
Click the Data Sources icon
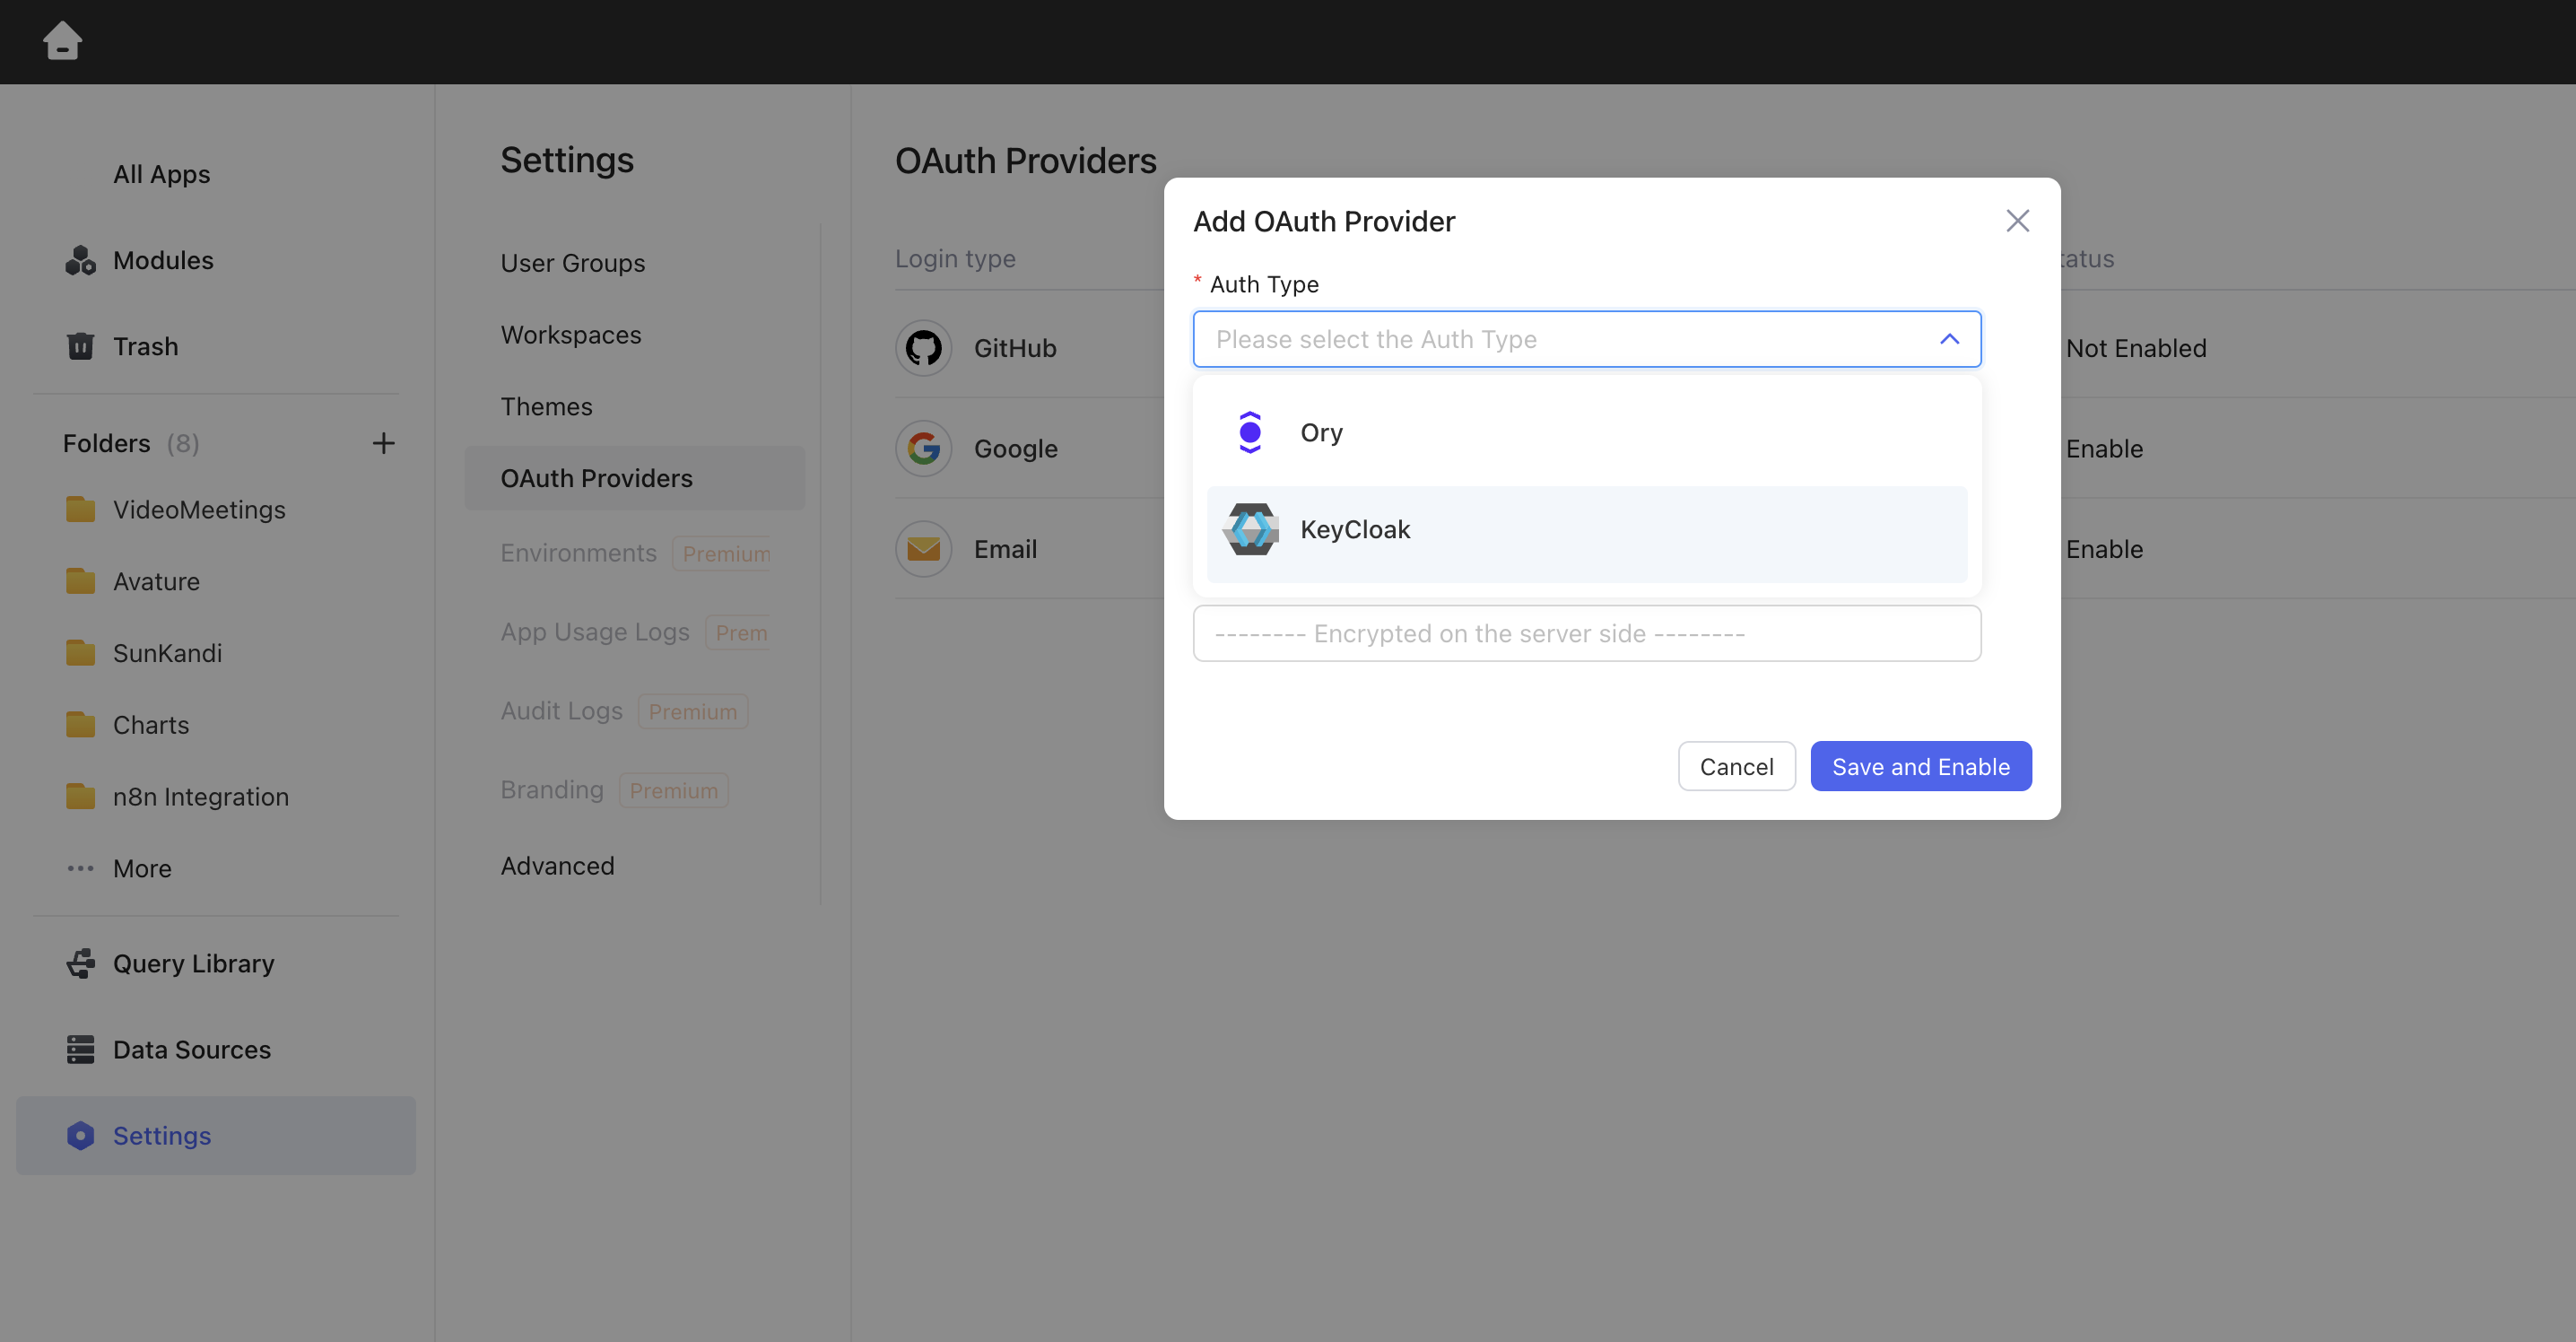(x=80, y=1049)
